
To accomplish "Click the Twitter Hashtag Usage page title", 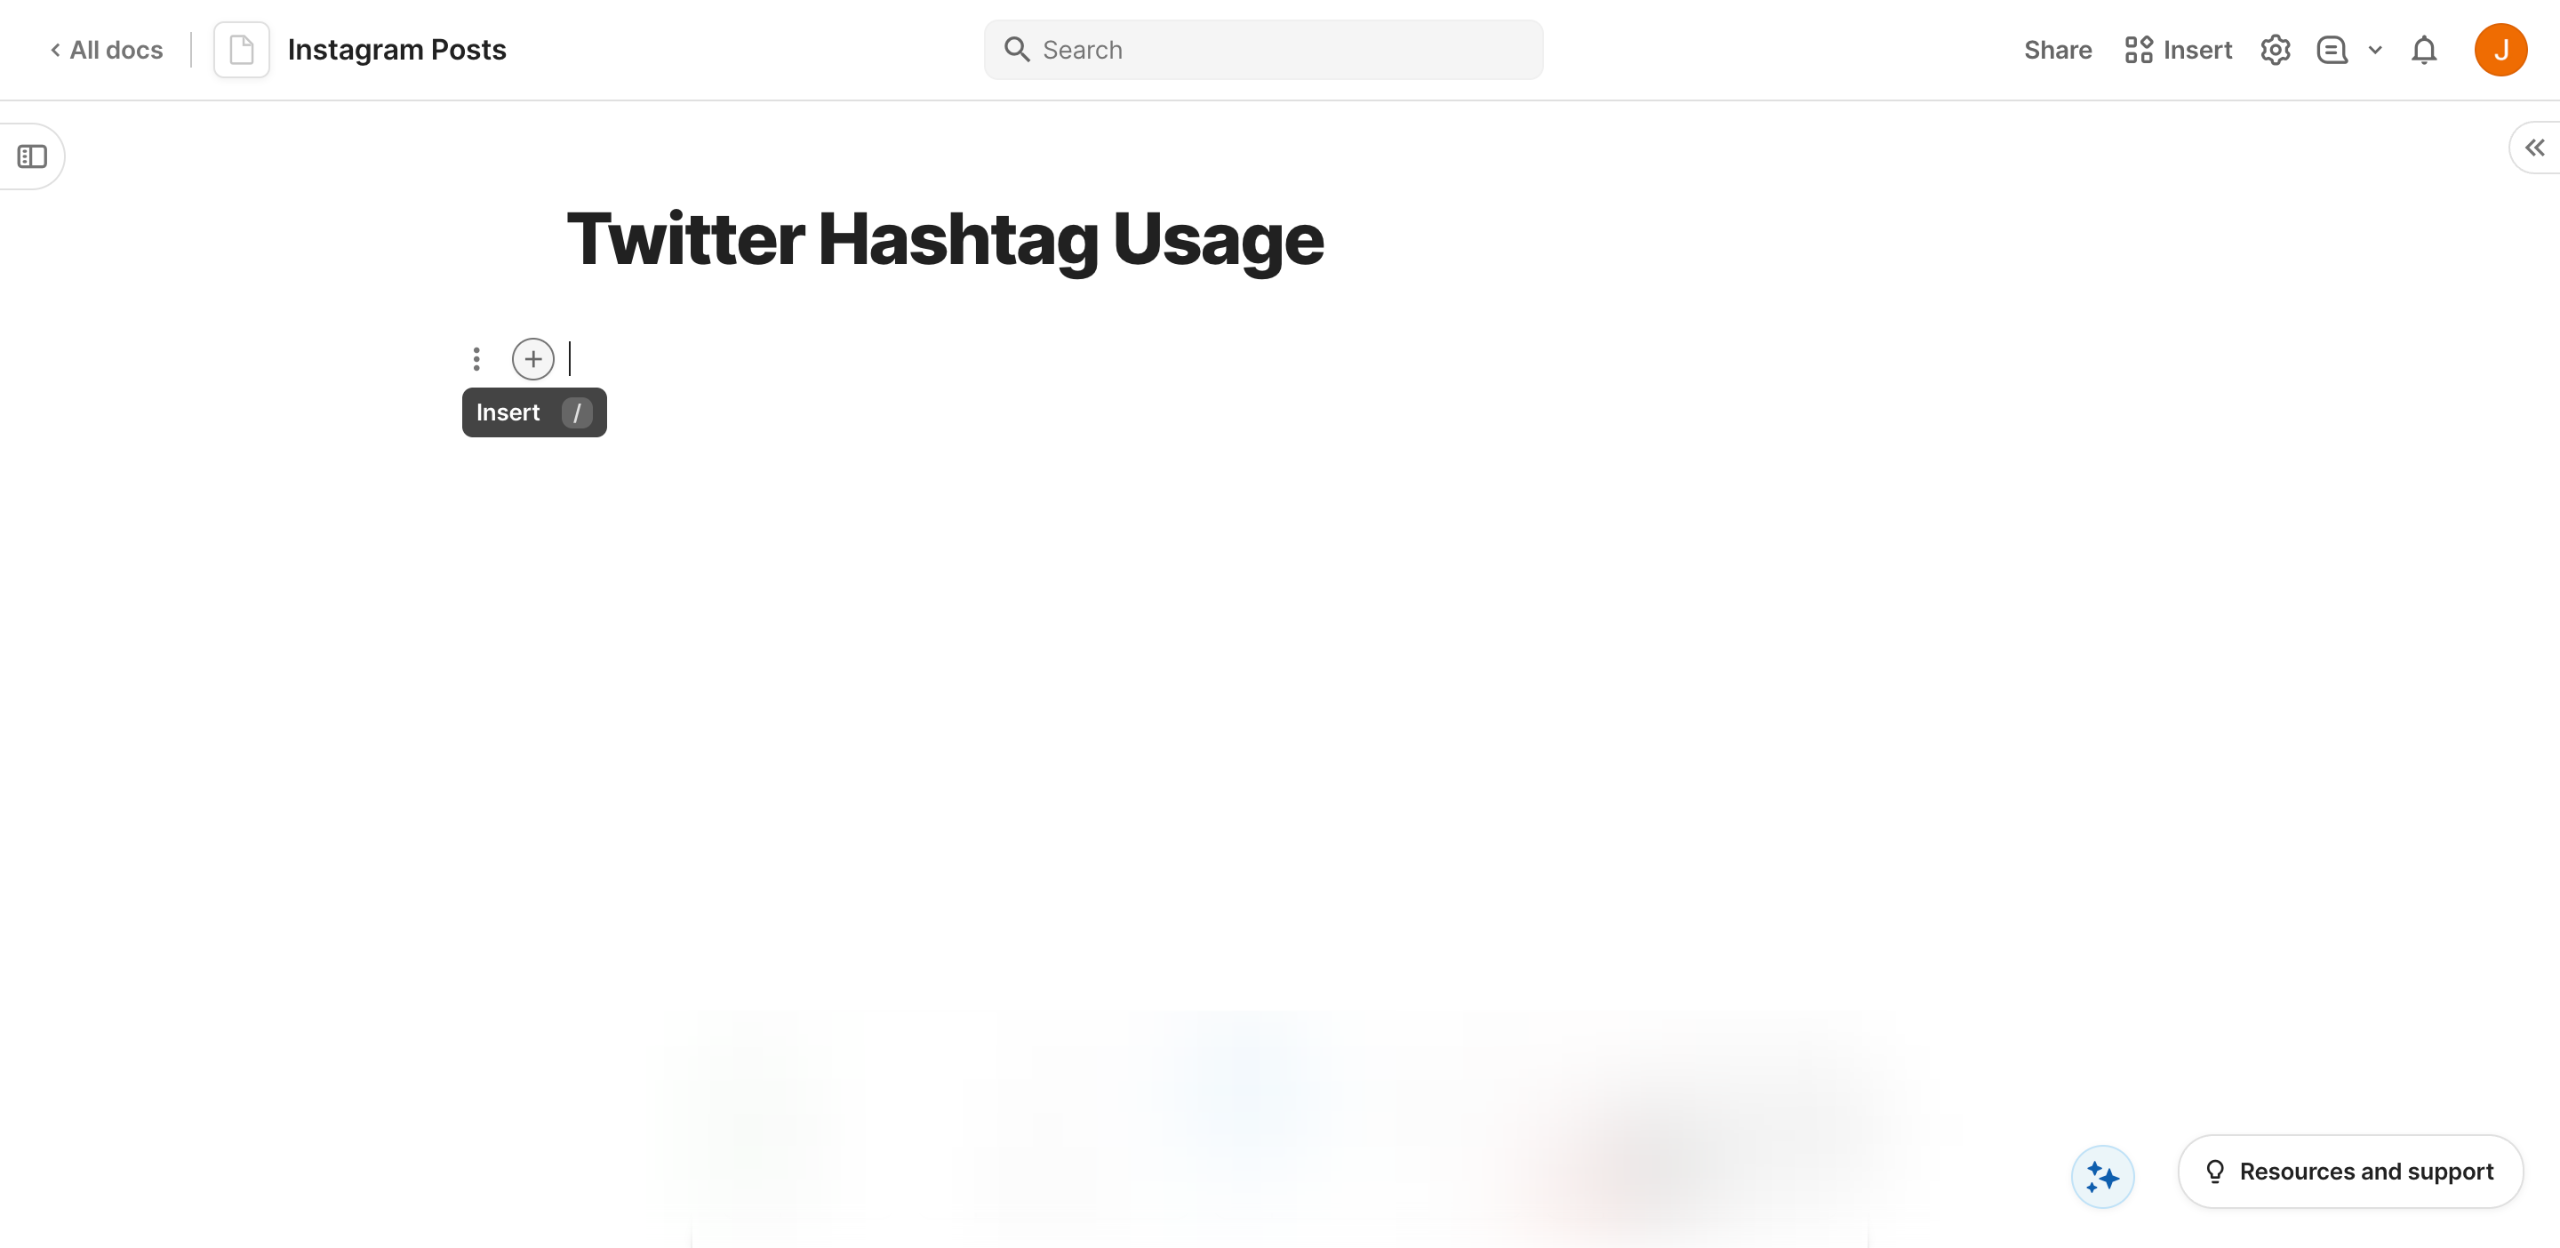I will tap(945, 240).
